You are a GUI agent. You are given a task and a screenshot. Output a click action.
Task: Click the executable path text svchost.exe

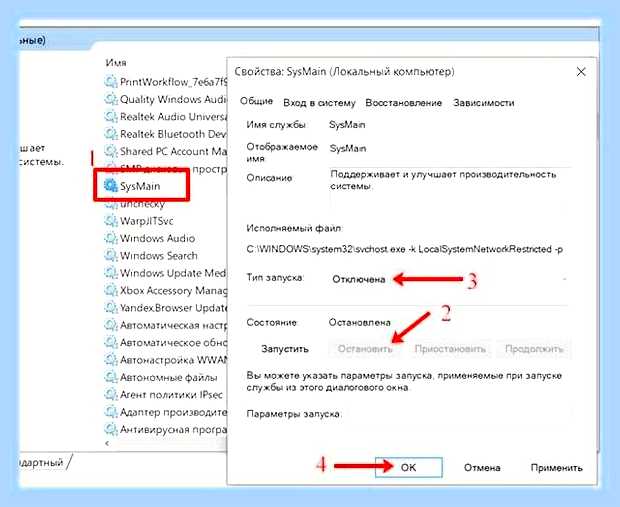click(405, 250)
